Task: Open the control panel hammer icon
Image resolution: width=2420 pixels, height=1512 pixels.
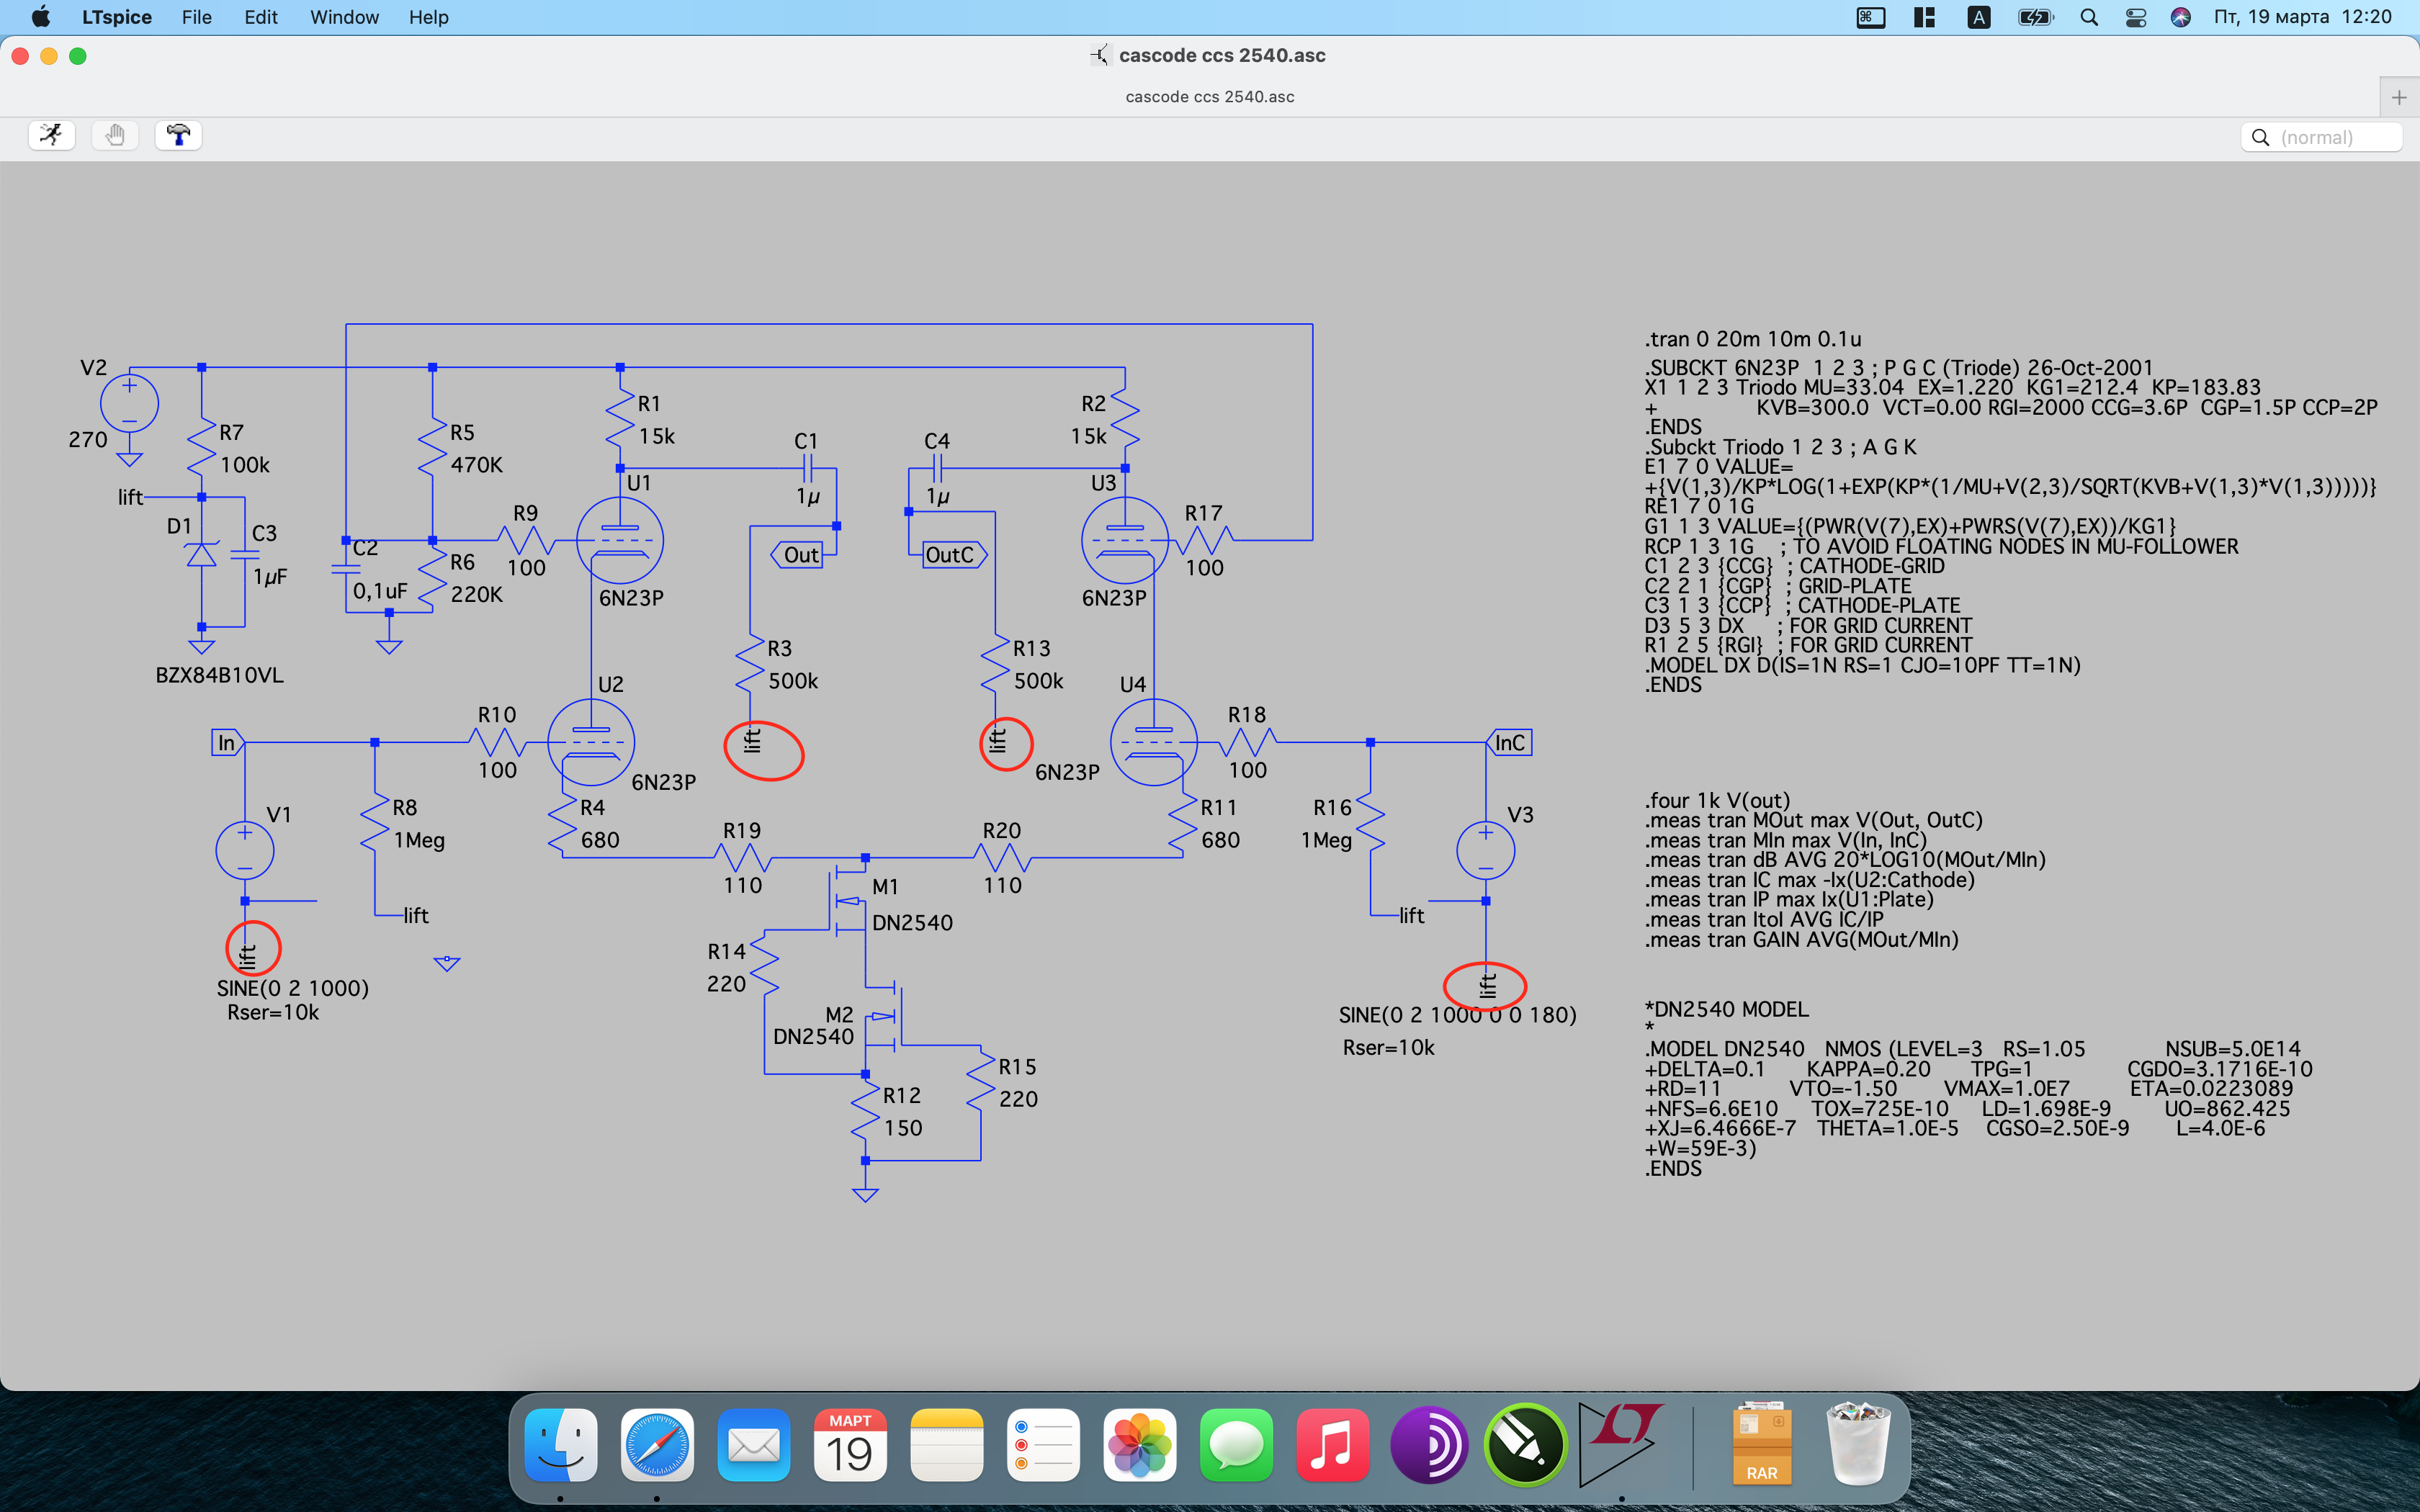Action: pos(179,135)
